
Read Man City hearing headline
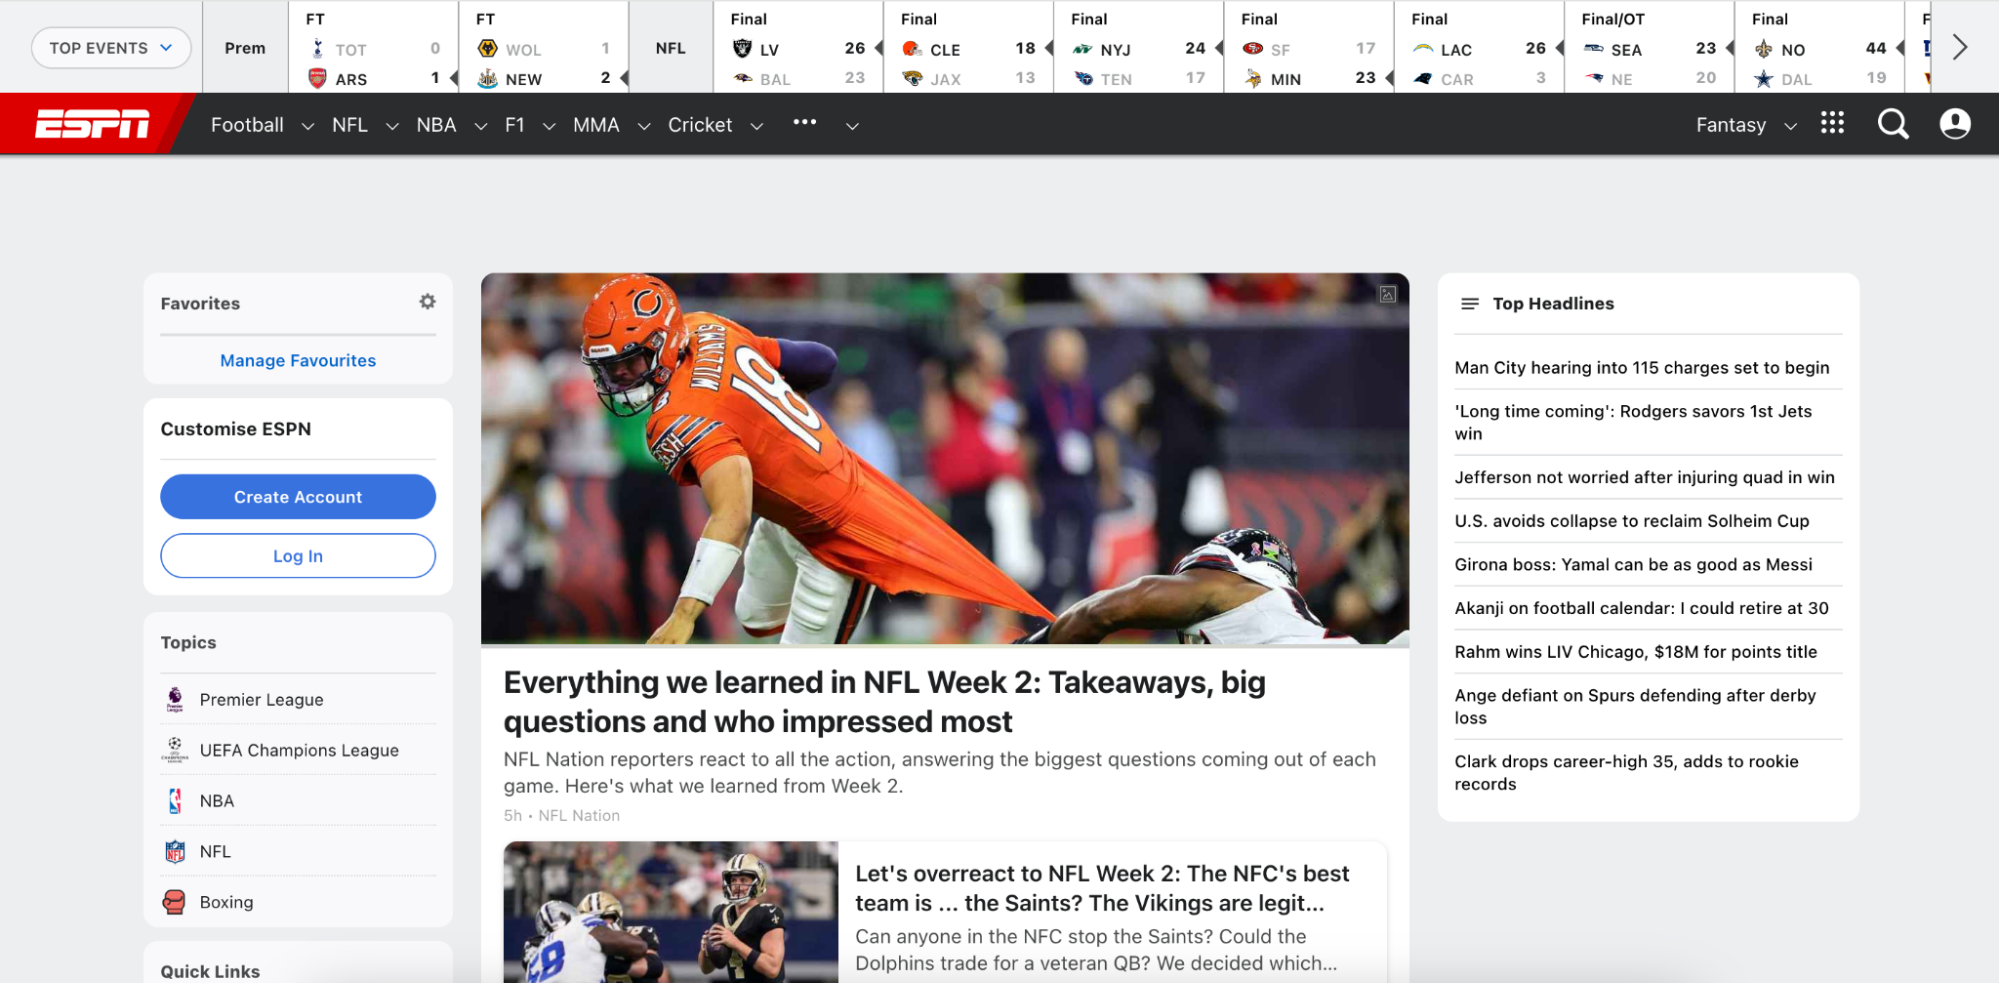click(1642, 368)
